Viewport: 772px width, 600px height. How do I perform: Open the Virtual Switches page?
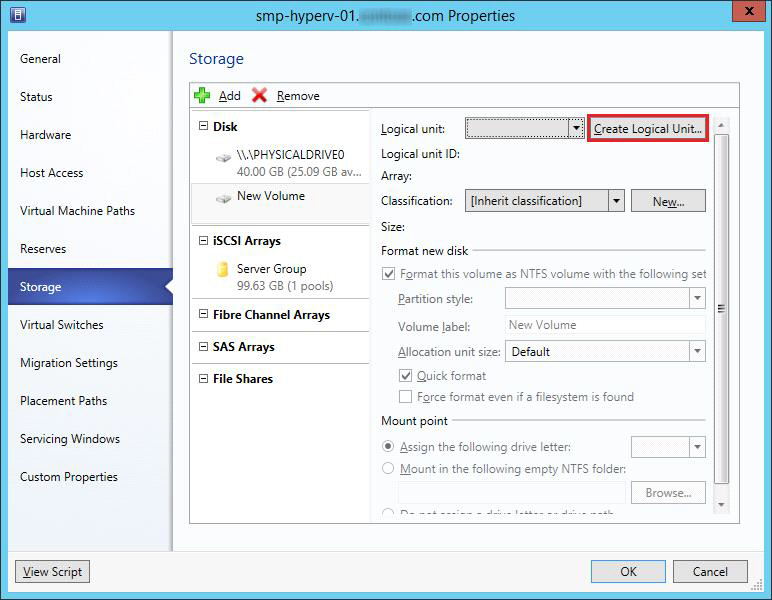pos(62,325)
